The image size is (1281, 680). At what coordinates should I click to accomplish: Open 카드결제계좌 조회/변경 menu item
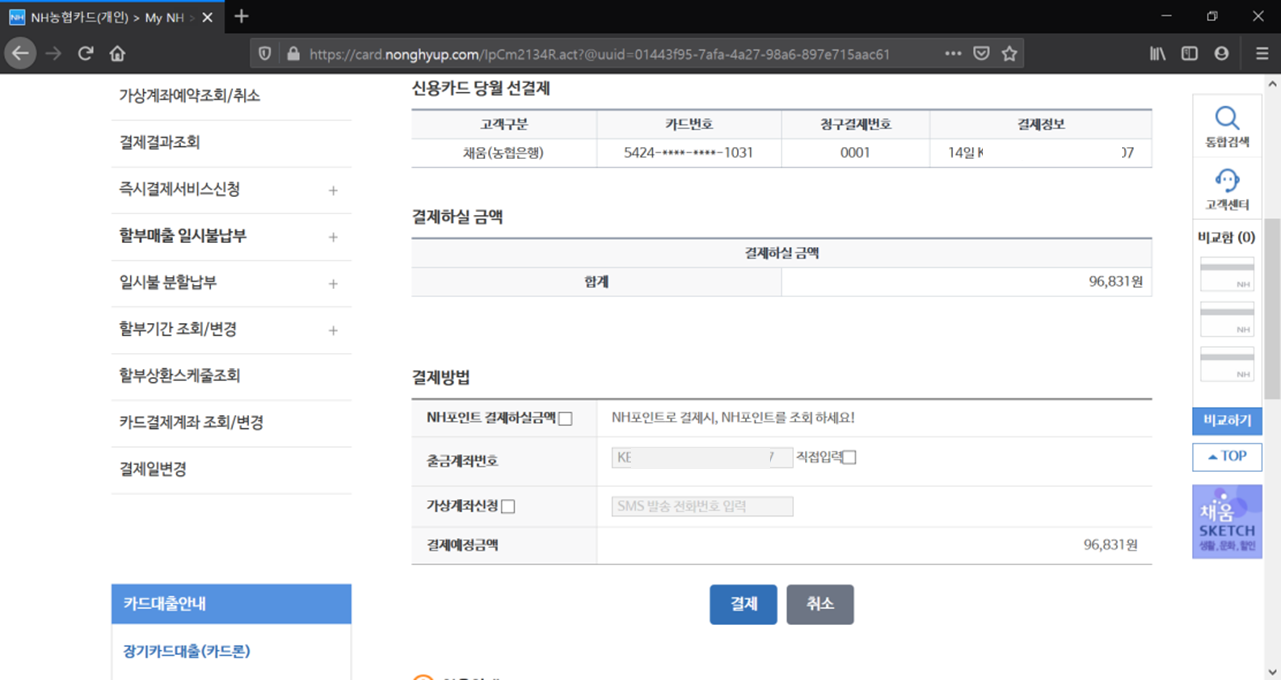tap(191, 422)
